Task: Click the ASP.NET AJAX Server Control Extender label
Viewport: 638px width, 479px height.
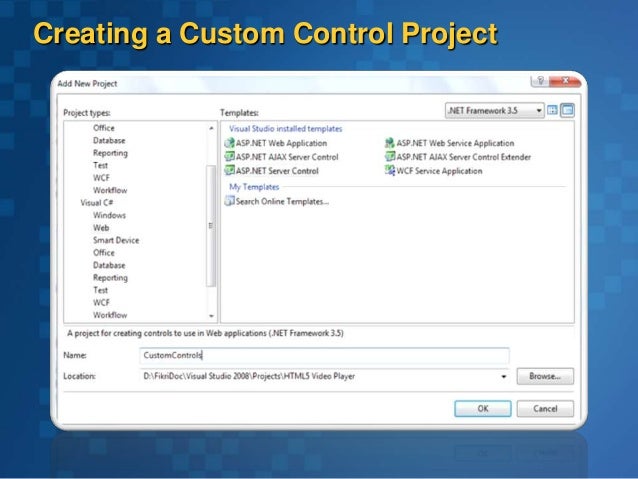Action: click(464, 157)
